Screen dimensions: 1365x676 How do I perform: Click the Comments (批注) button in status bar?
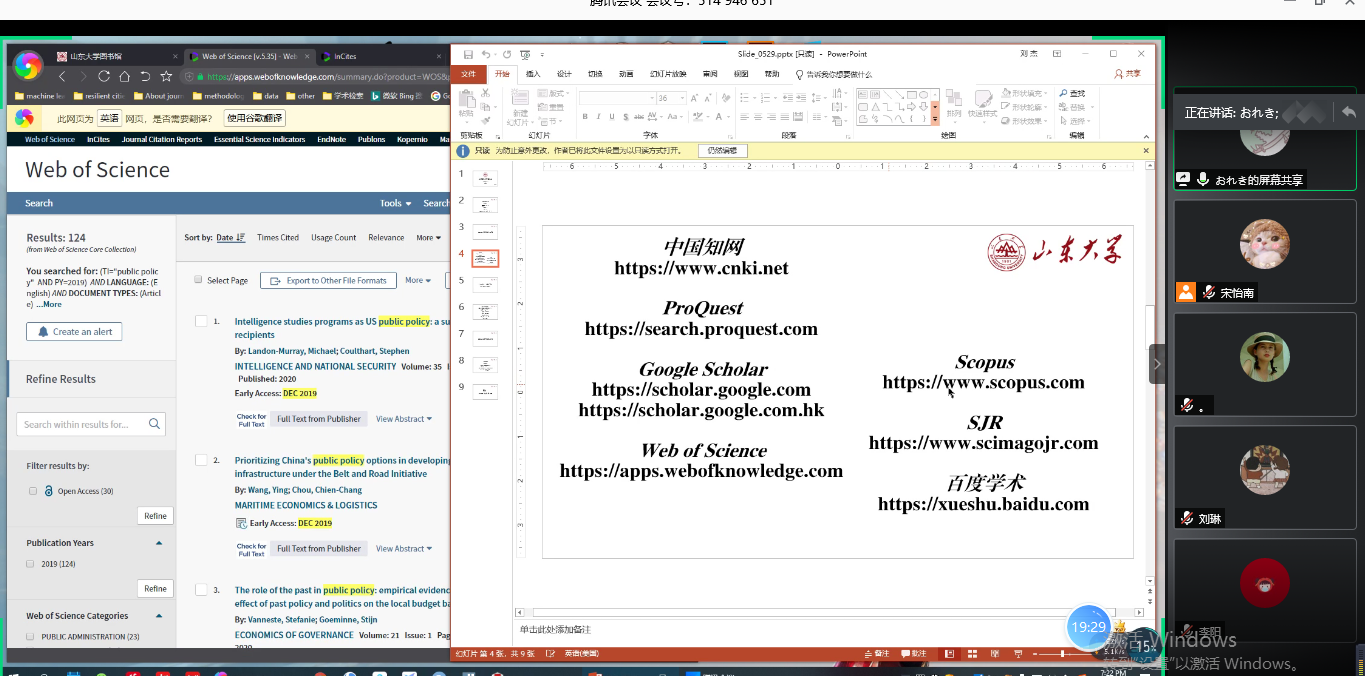click(913, 654)
